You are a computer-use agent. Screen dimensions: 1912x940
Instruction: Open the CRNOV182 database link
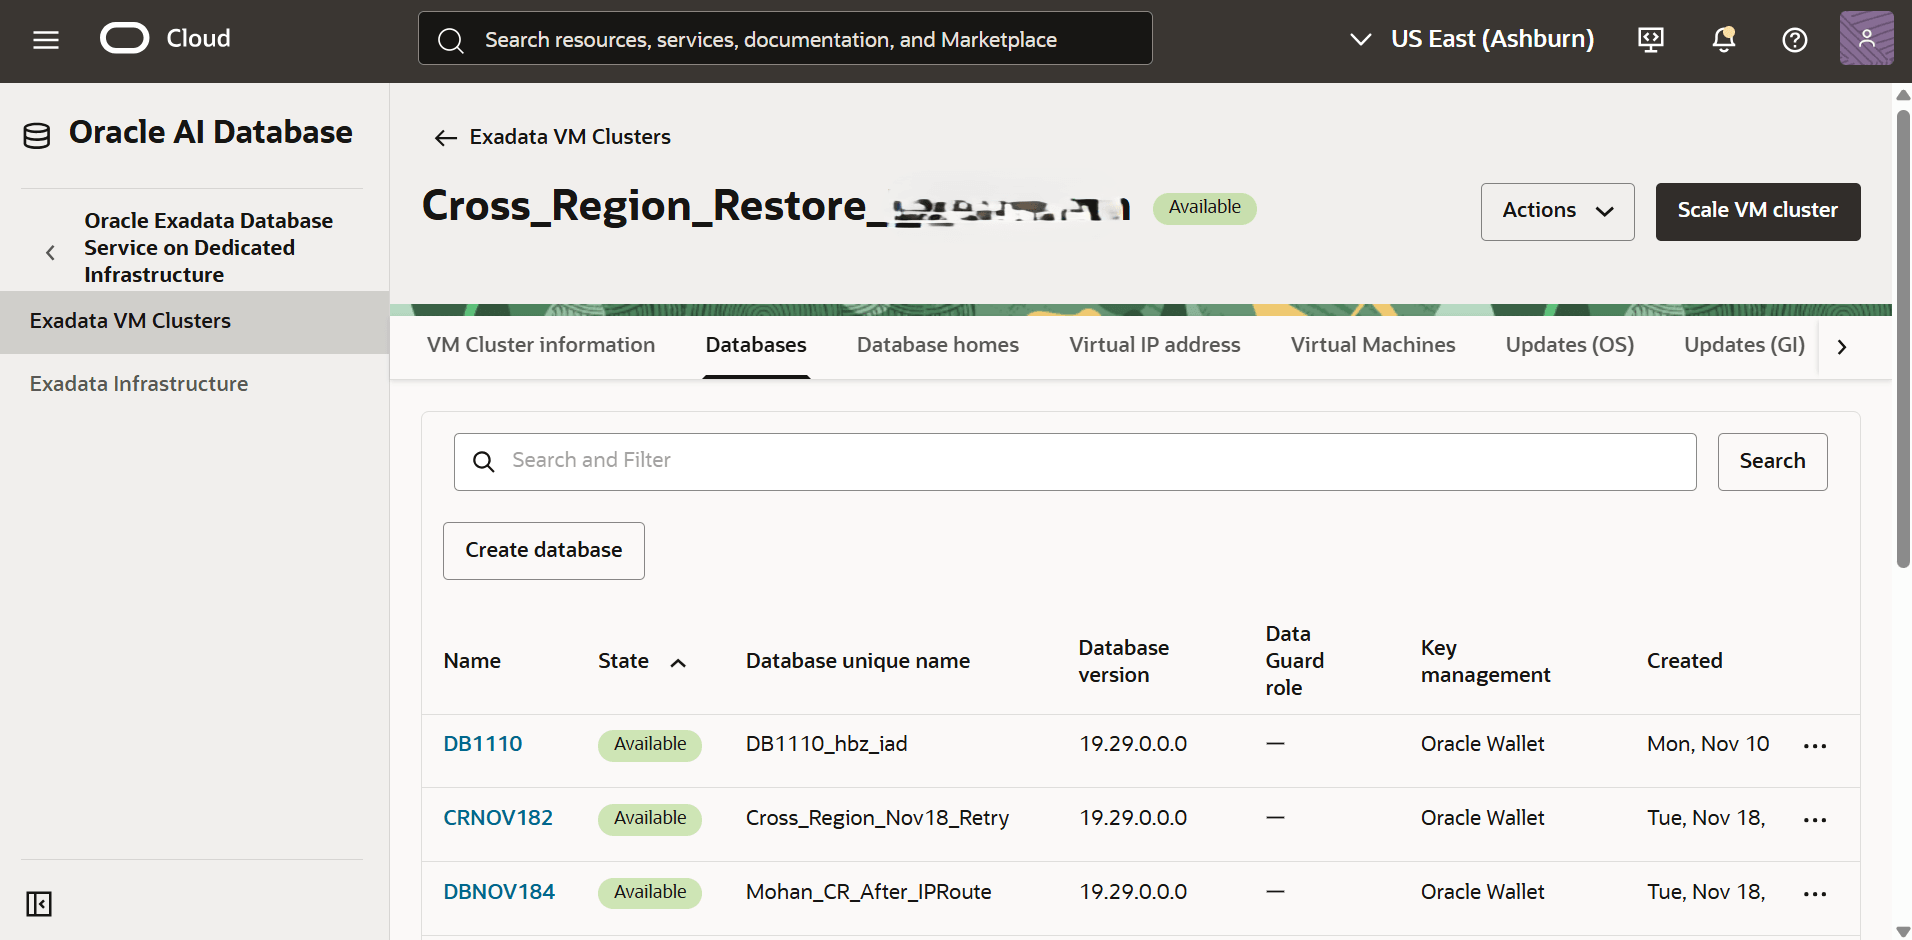click(x=498, y=817)
